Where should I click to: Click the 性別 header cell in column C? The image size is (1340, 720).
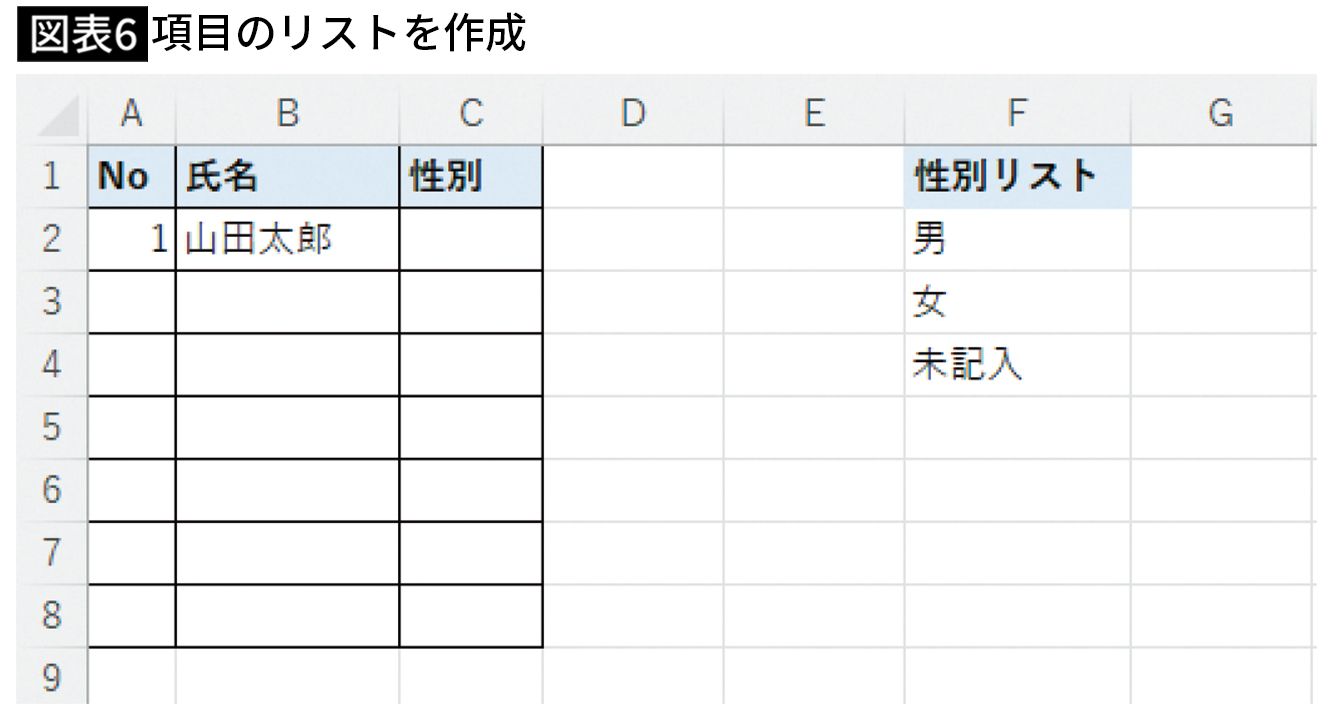471,178
